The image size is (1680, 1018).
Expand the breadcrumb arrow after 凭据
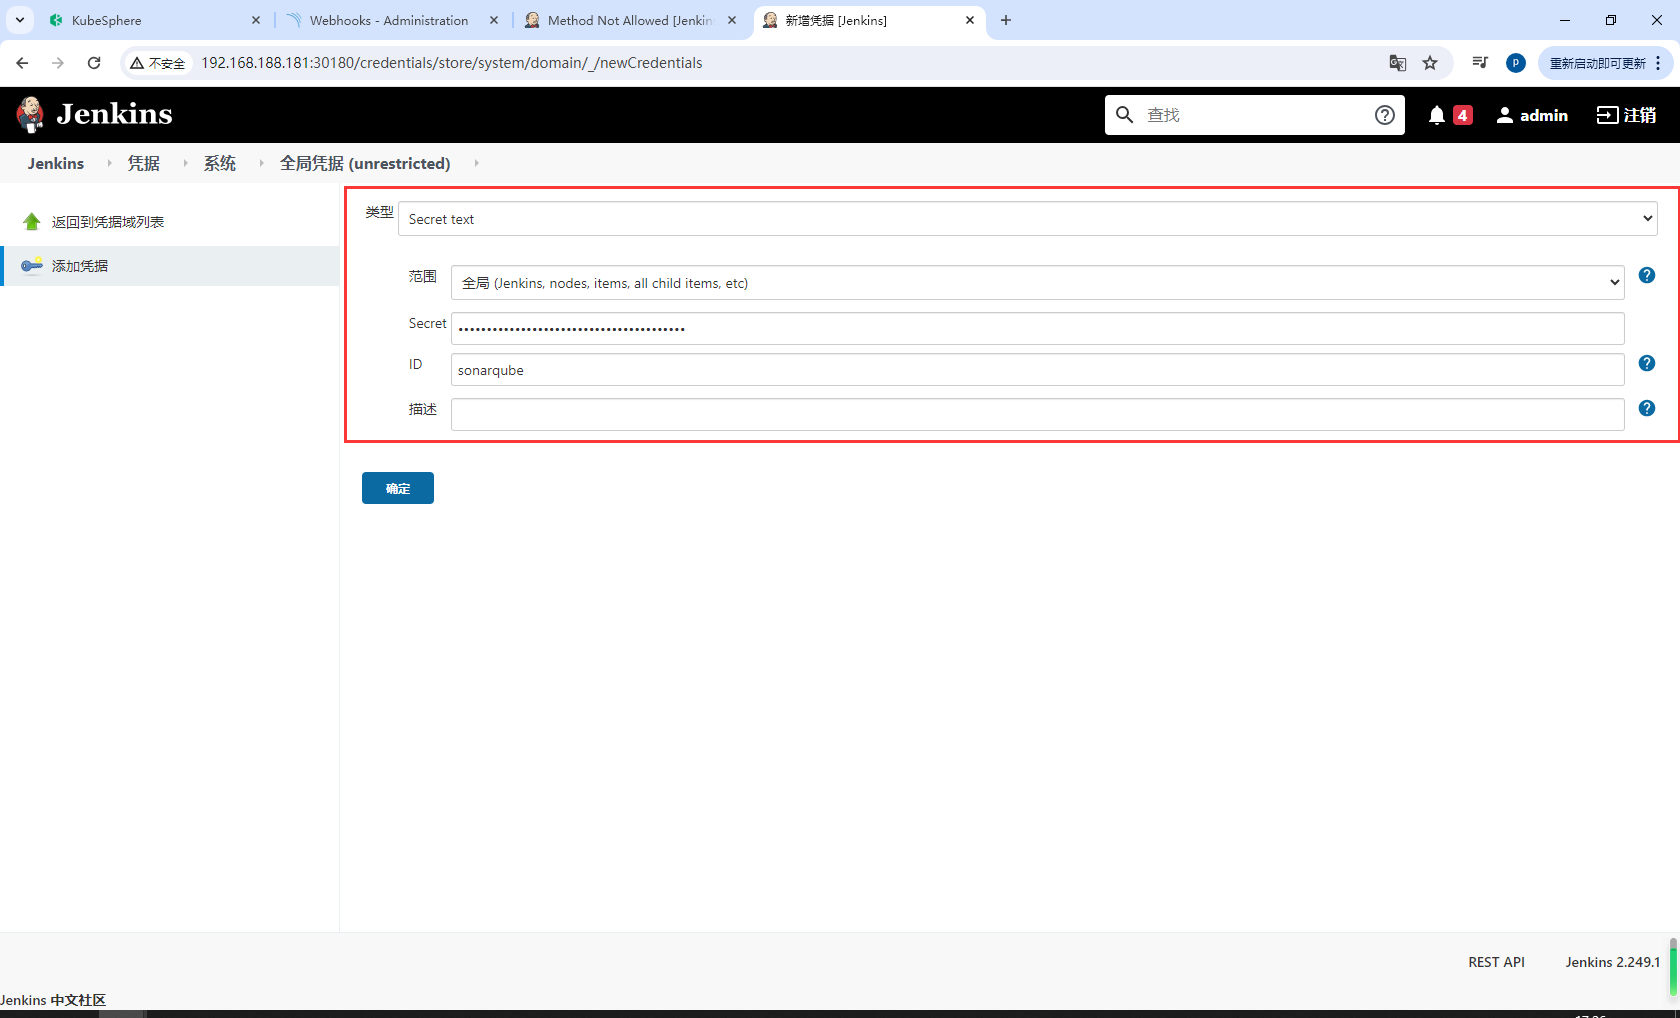(x=185, y=163)
